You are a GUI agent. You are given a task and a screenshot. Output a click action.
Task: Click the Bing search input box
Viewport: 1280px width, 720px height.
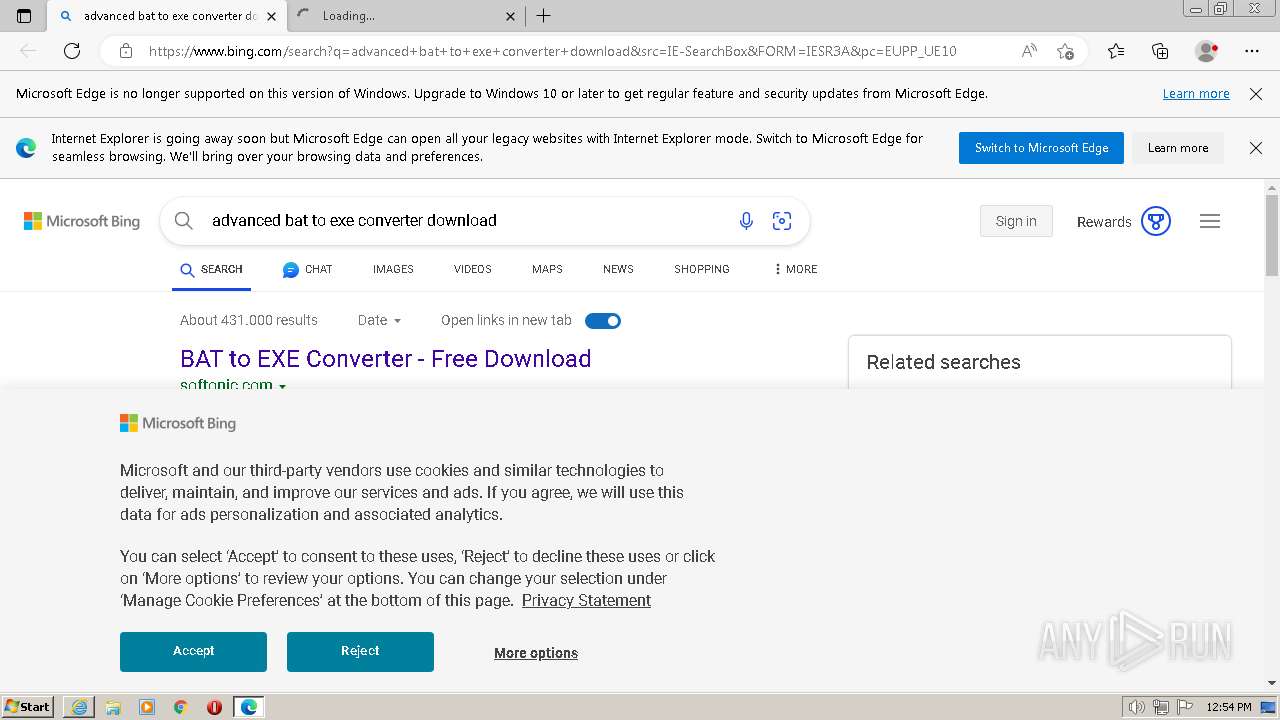465,221
